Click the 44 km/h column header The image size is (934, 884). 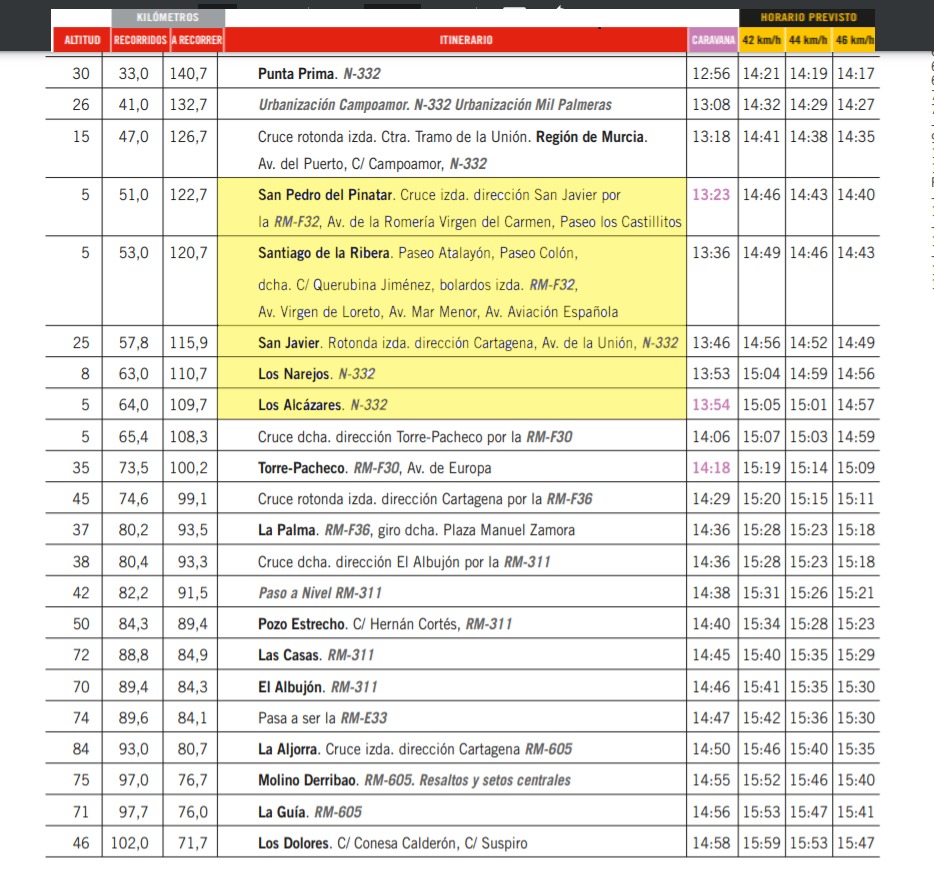click(x=808, y=40)
